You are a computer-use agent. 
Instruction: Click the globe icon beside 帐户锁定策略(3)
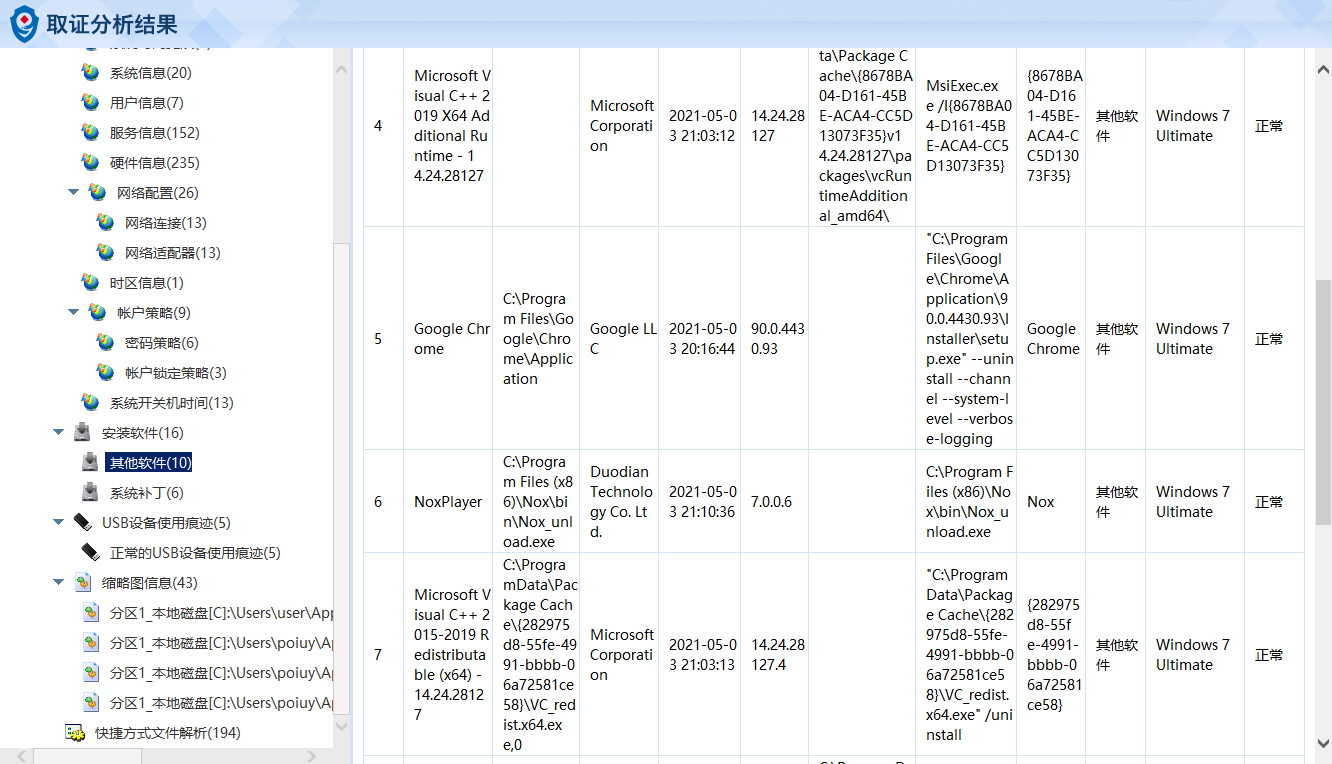click(105, 373)
